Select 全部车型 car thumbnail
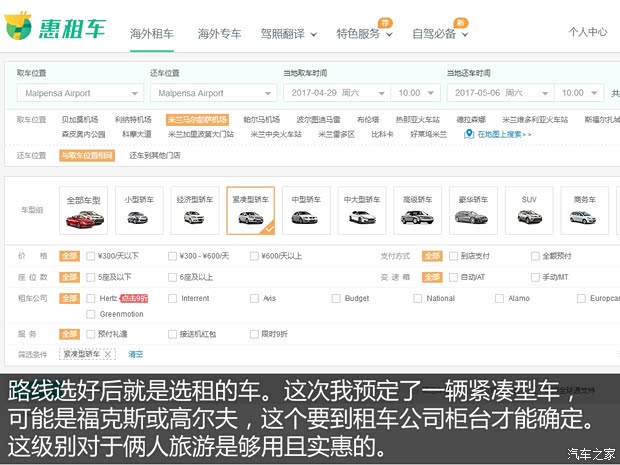This screenshot has height=465, width=620. point(83,211)
